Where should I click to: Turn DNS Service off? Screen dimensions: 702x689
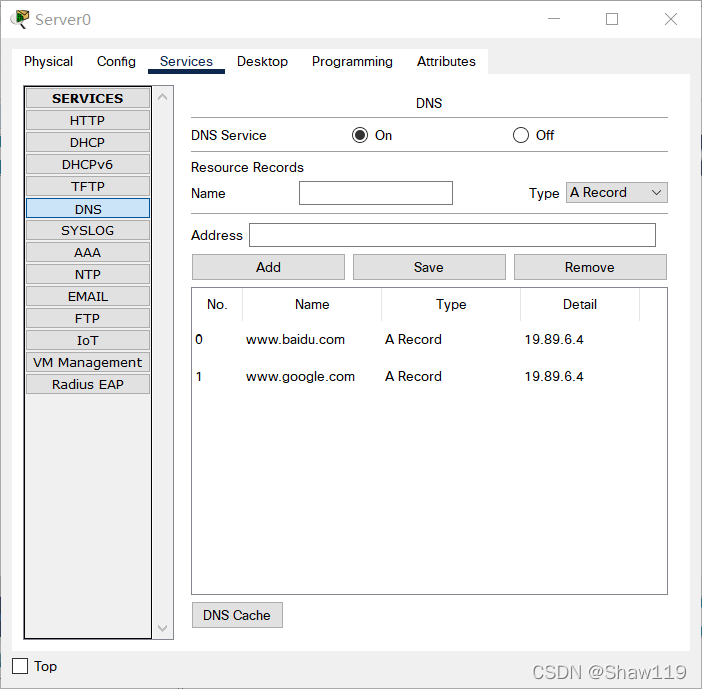[x=520, y=135]
